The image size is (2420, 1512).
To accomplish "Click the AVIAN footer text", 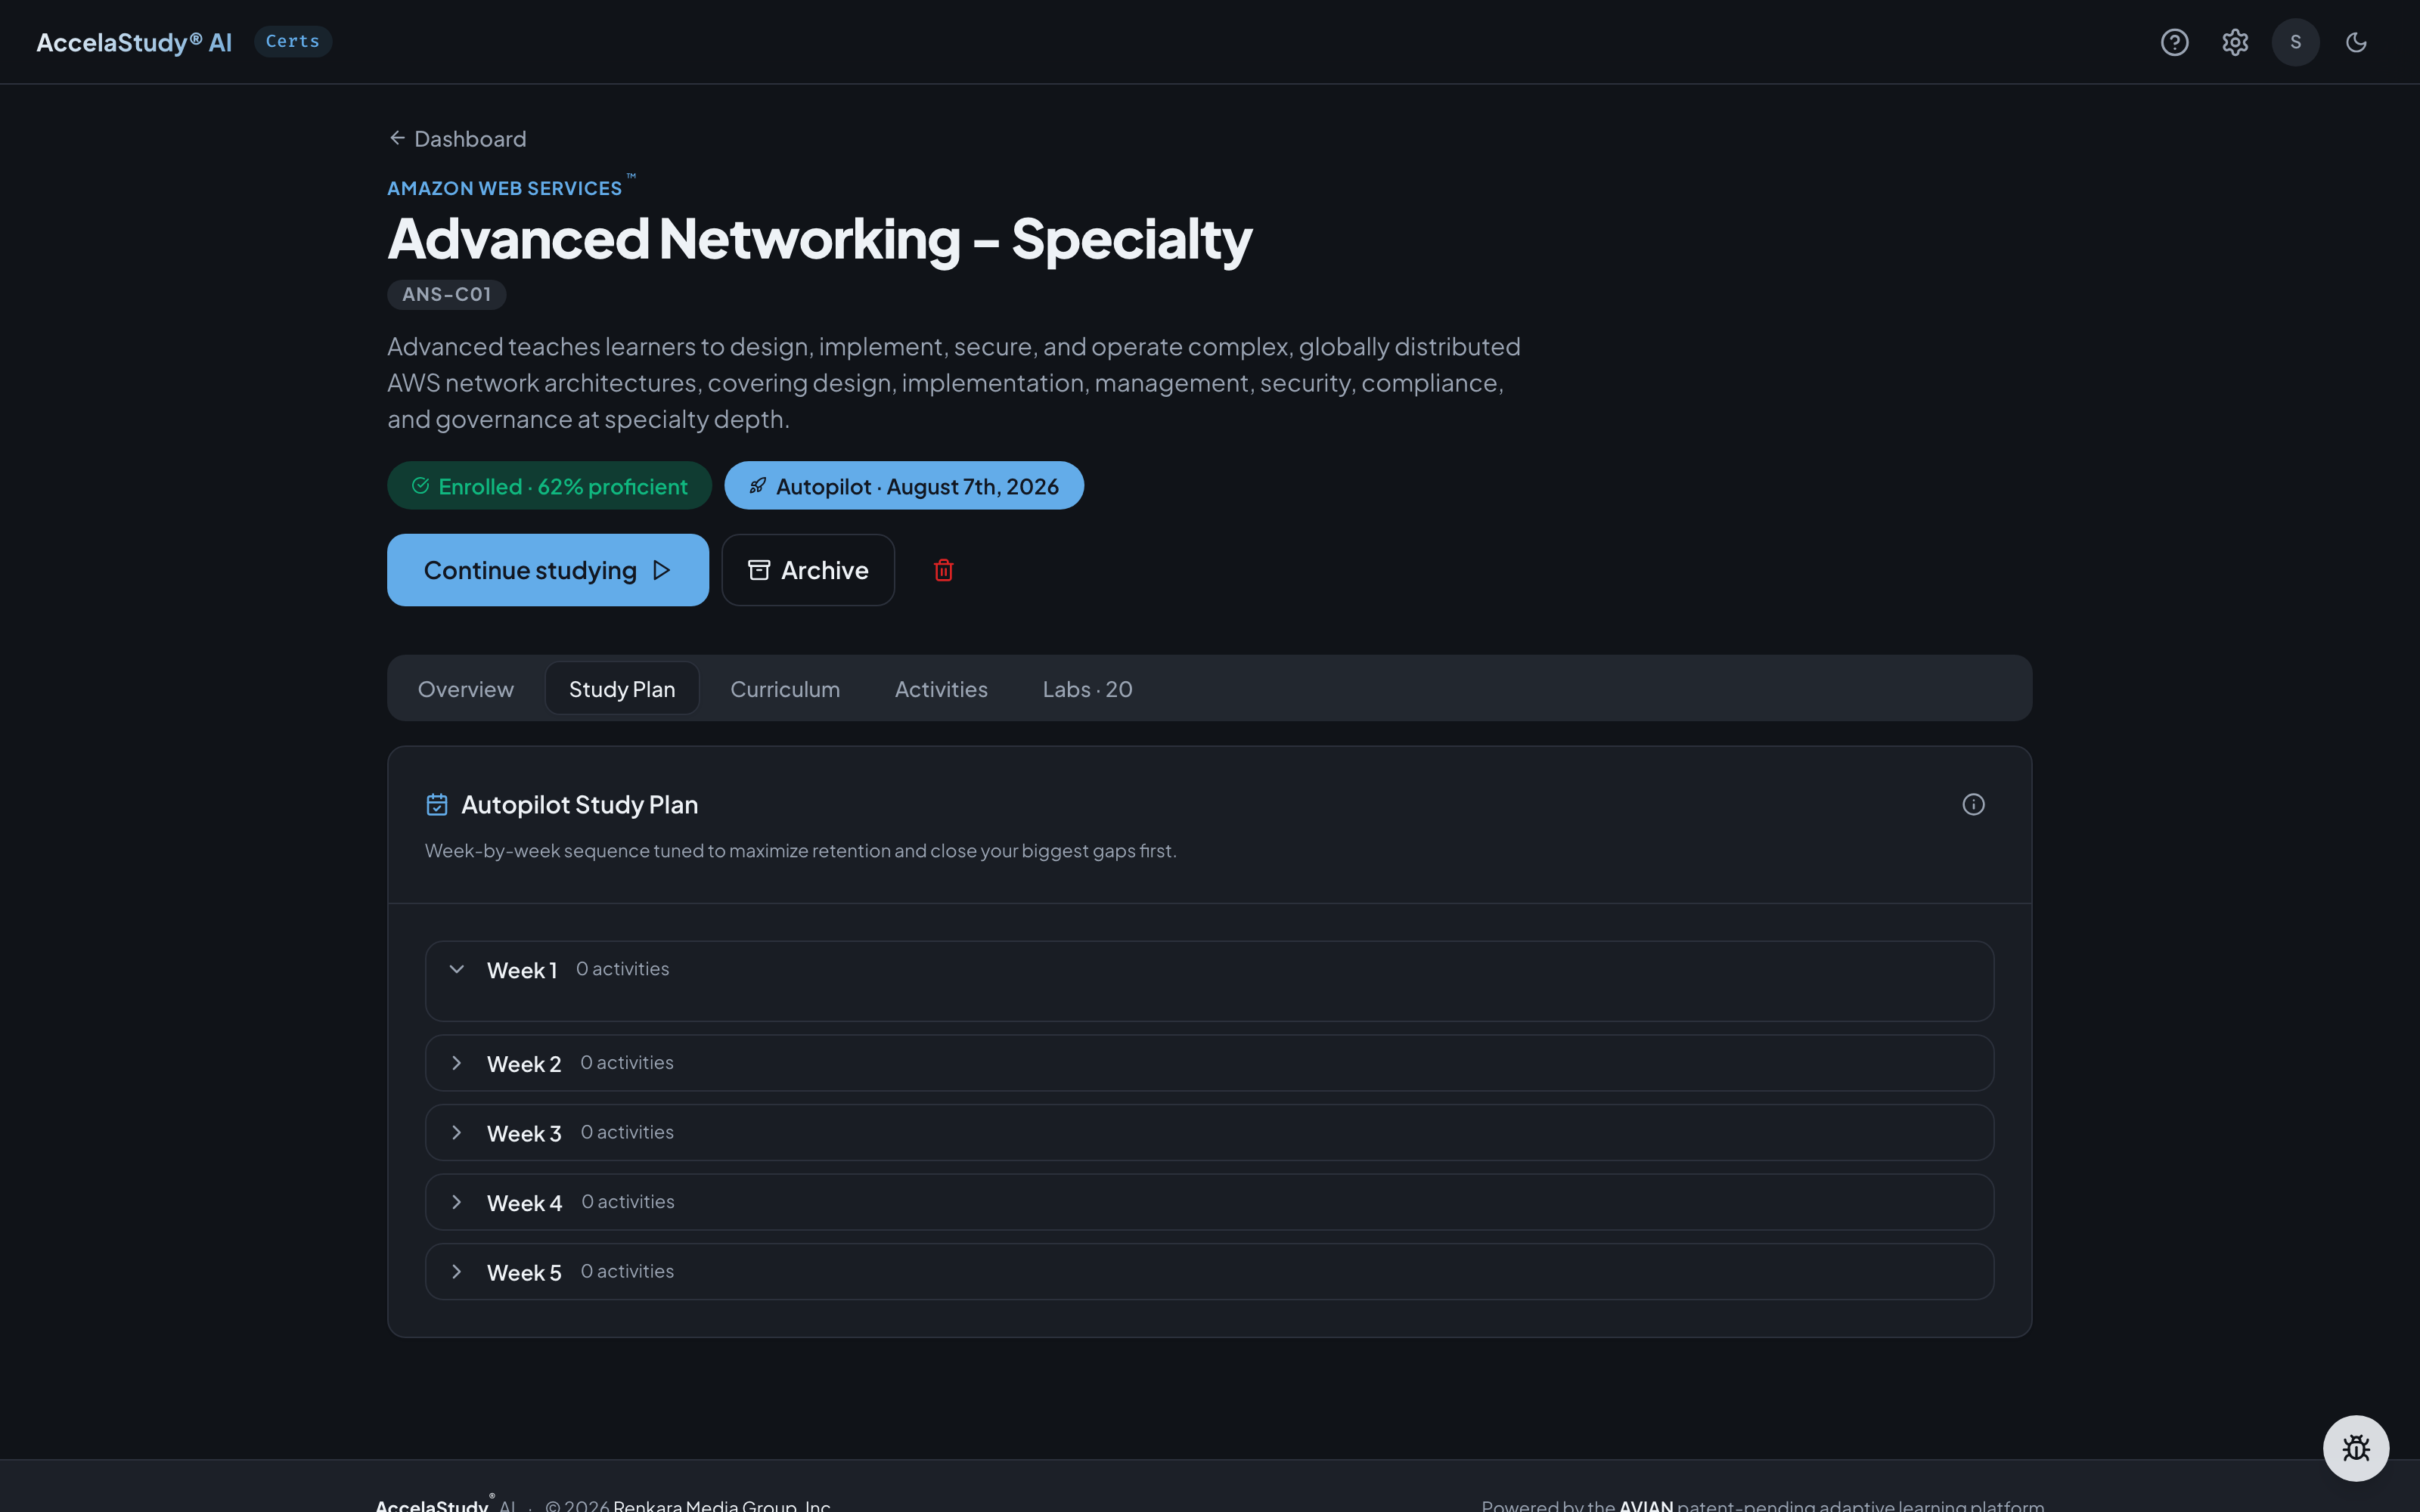I will (x=1646, y=1505).
